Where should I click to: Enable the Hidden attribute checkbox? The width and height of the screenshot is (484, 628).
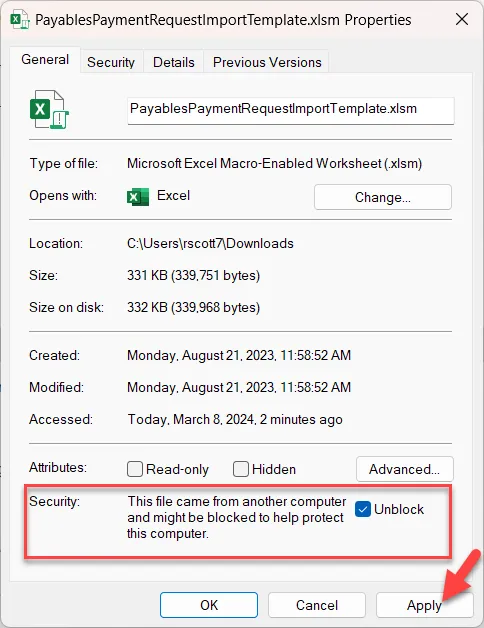click(240, 469)
